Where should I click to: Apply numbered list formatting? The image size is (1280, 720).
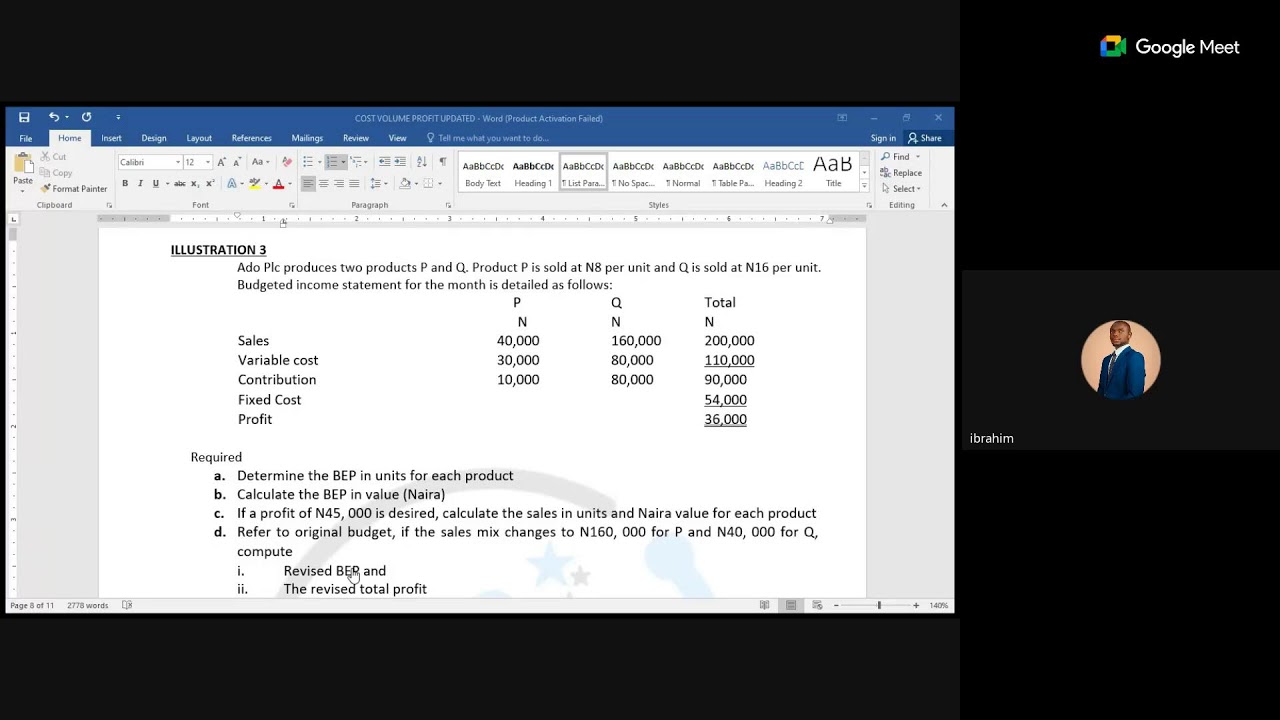(x=332, y=162)
